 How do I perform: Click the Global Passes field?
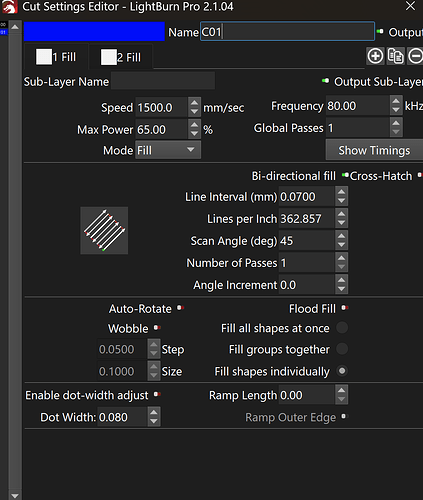pos(357,128)
